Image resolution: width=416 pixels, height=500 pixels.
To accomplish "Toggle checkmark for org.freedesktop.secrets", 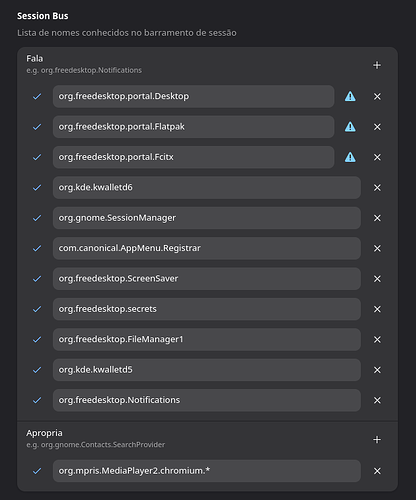I will (37, 309).
